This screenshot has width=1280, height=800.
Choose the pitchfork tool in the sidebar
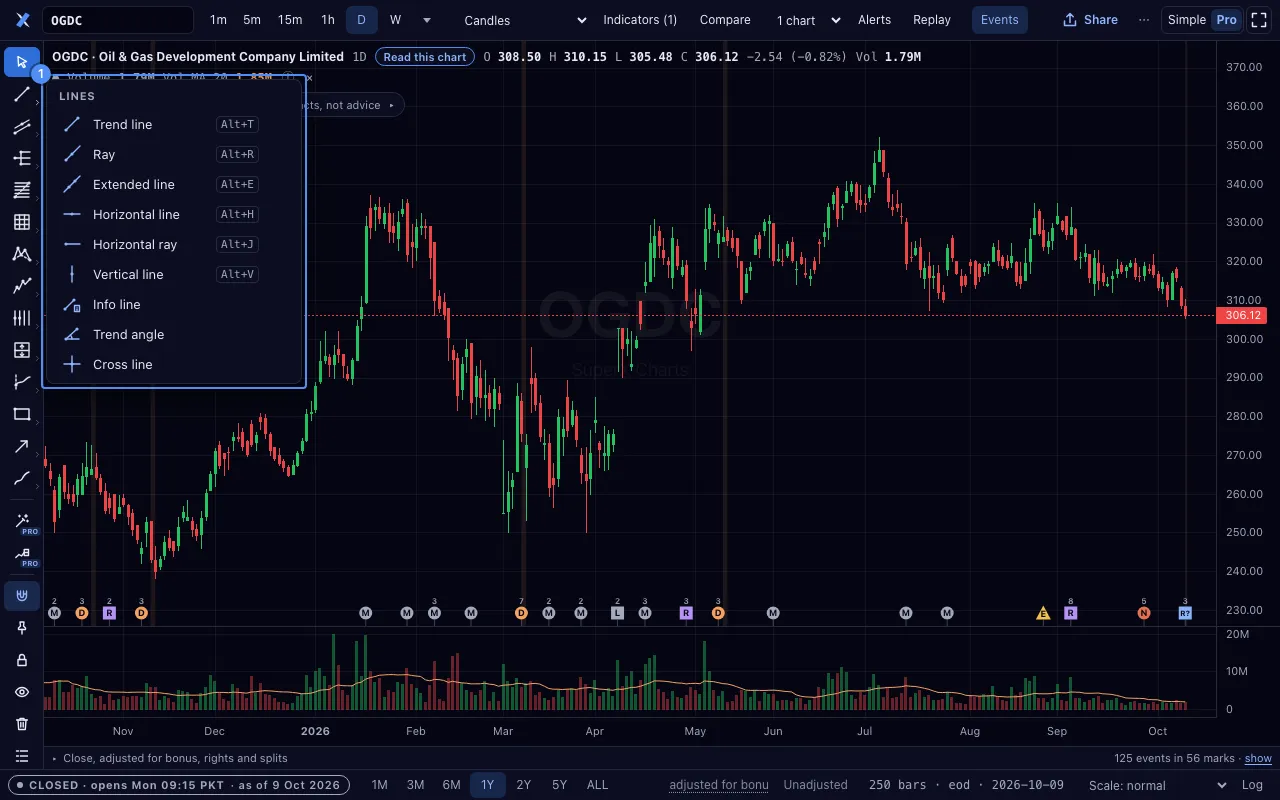pos(22,158)
